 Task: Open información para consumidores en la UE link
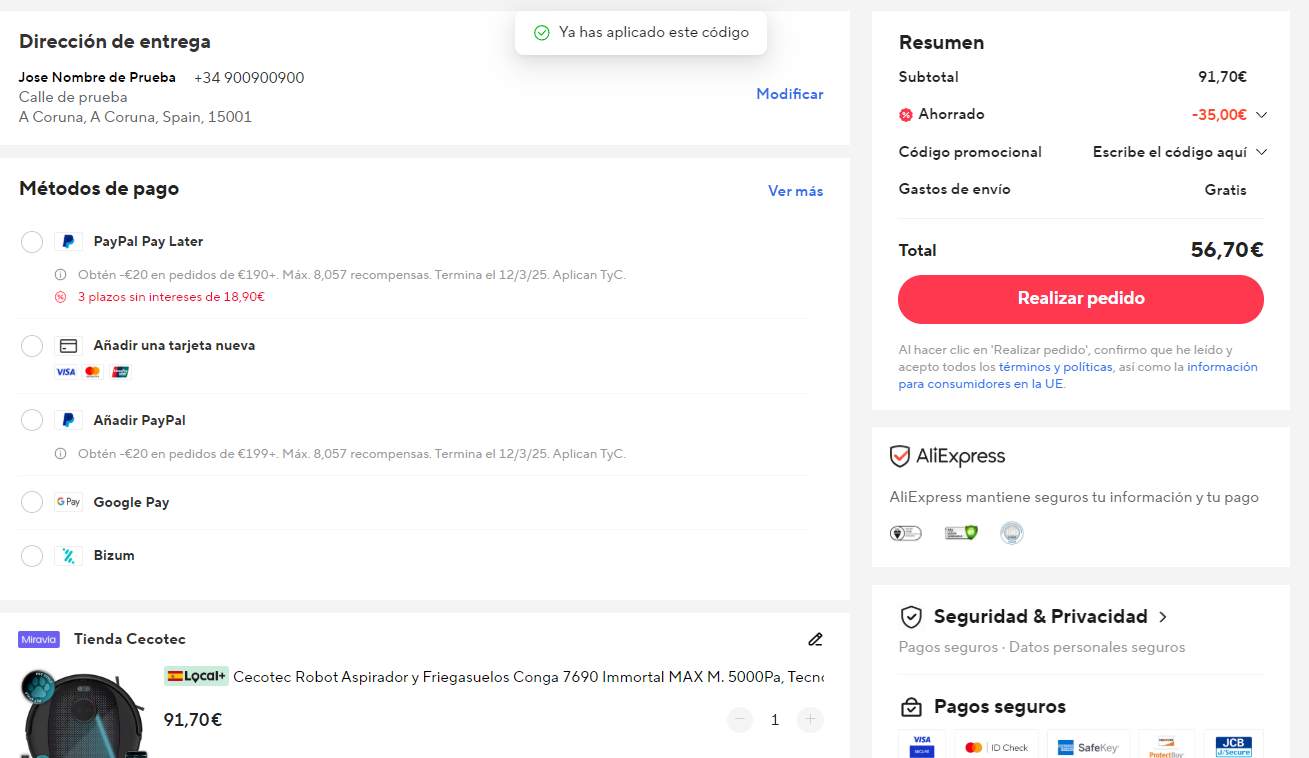point(1079,375)
